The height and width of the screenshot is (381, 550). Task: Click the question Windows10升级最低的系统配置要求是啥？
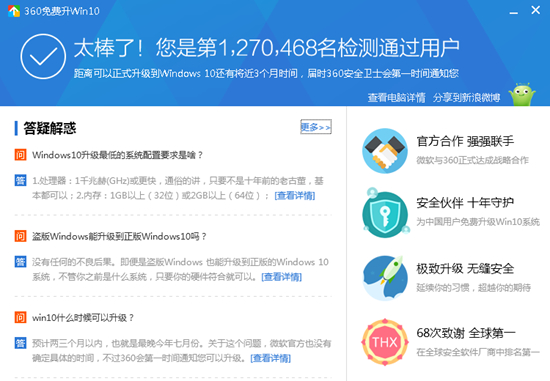(118, 155)
